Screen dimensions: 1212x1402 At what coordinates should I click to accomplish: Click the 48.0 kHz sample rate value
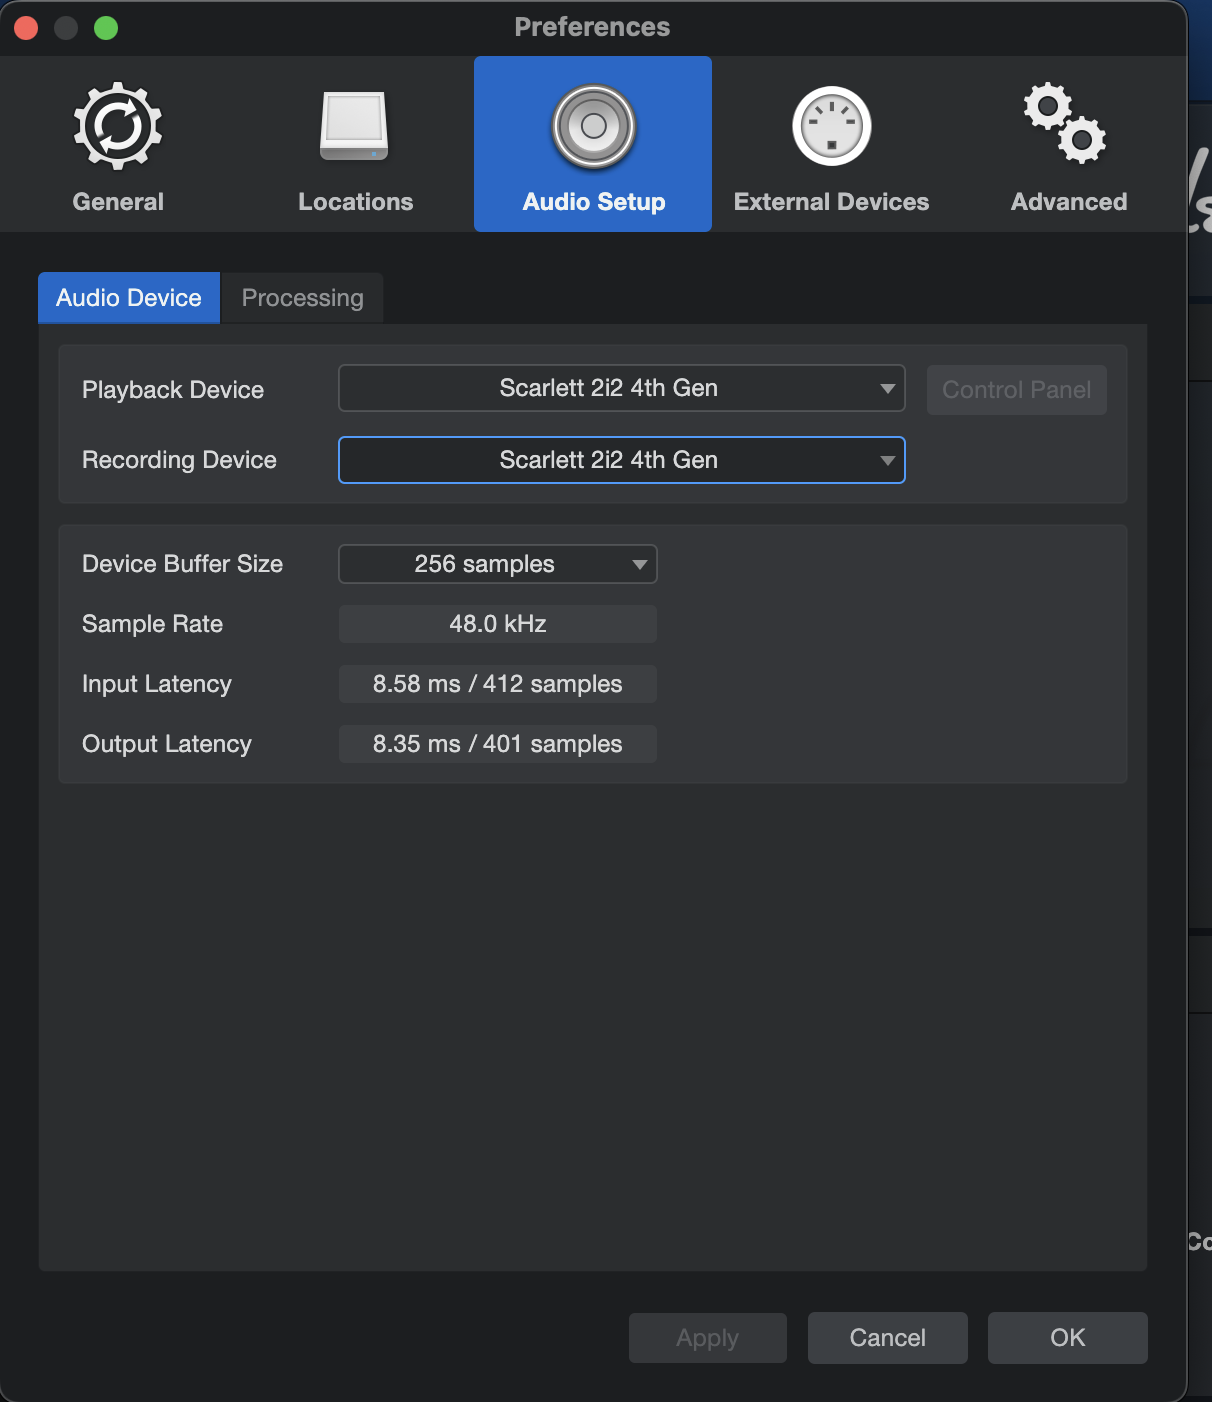coord(498,624)
